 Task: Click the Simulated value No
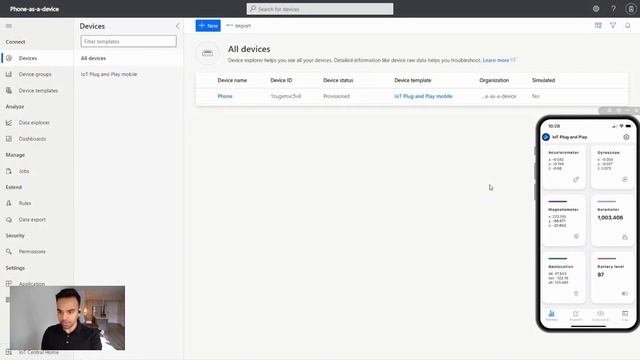[536, 96]
